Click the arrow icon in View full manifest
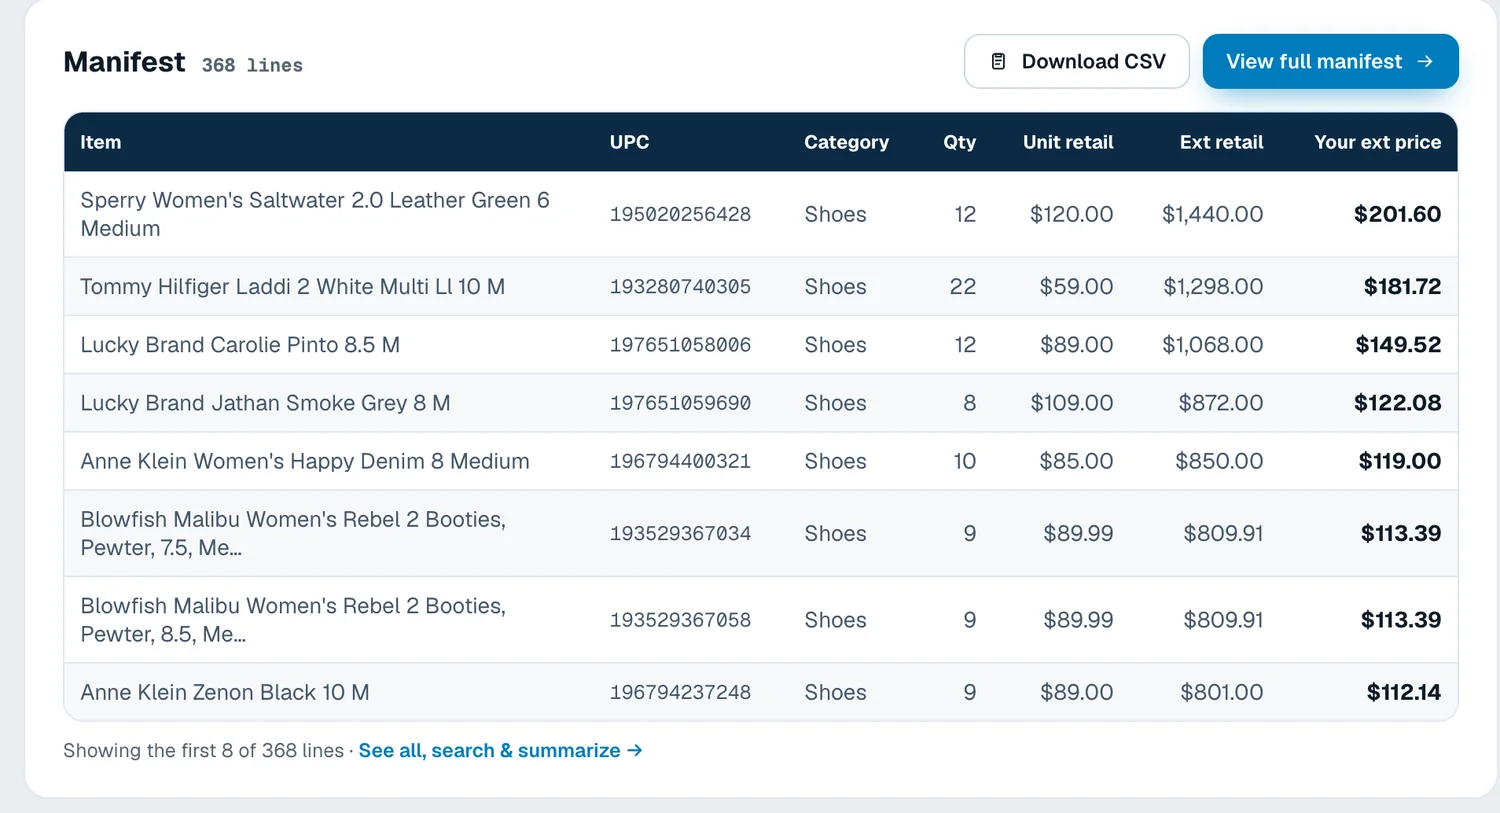 [1425, 62]
